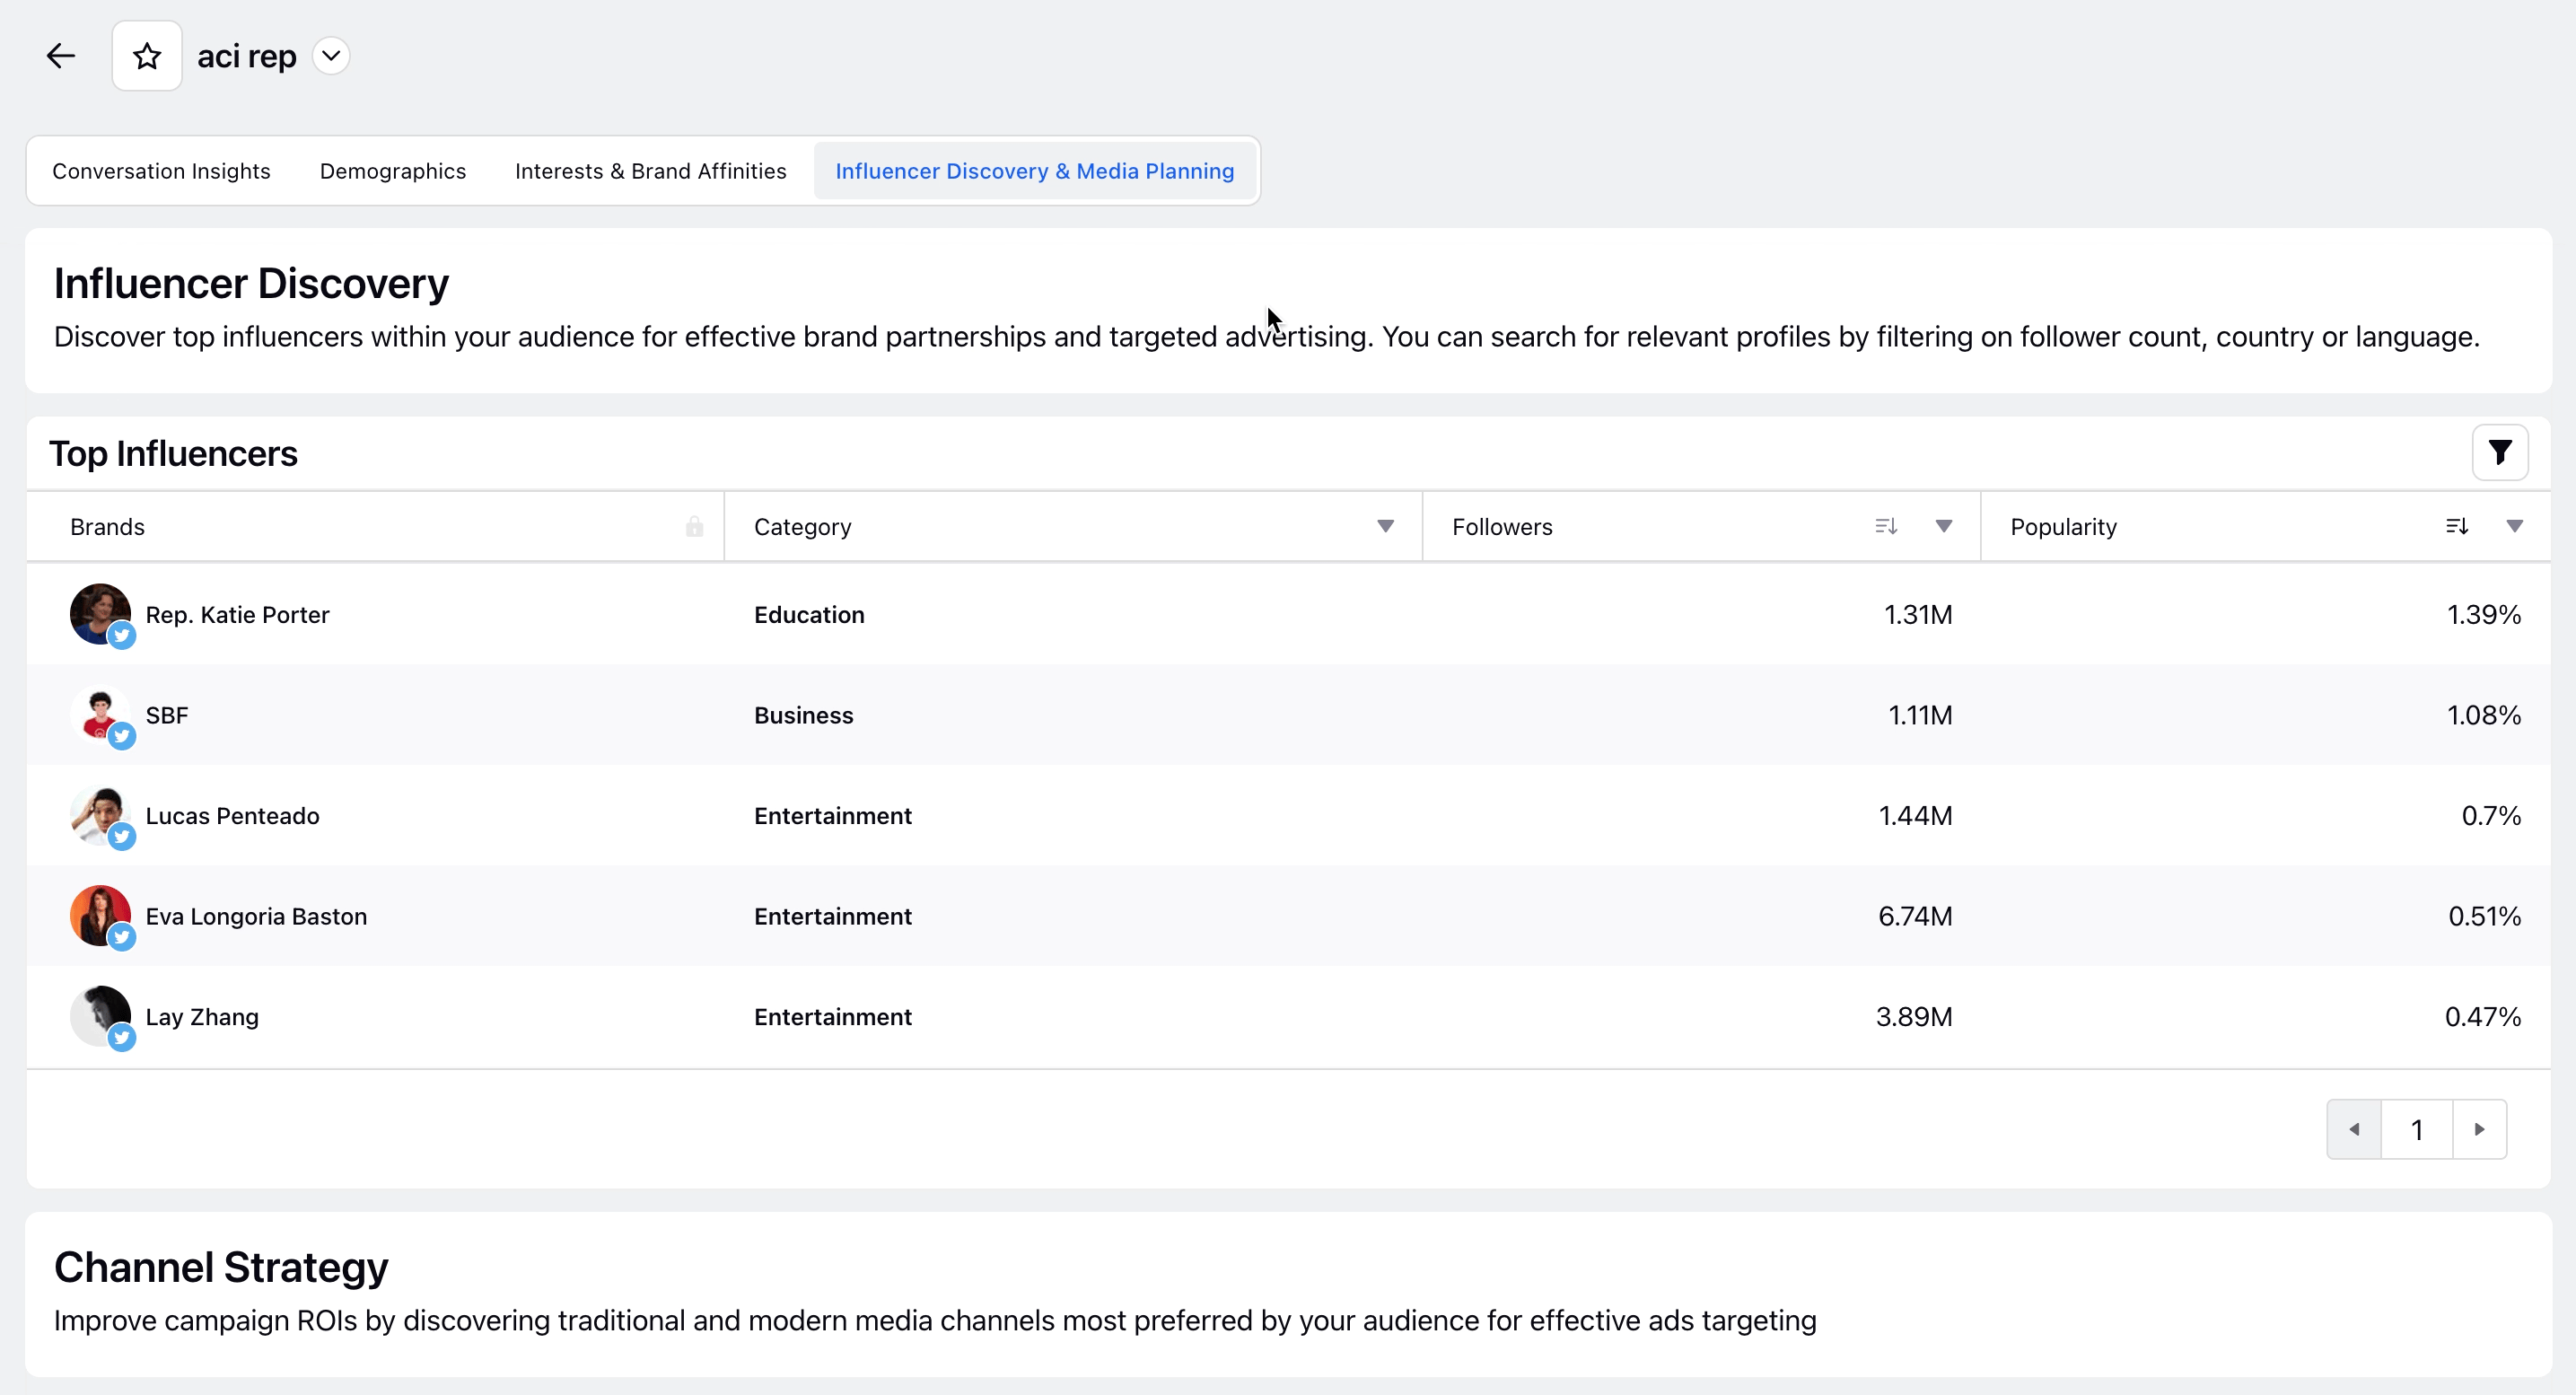Select Interests & Brand Affinities tab
The image size is (2576, 1395).
pyautogui.click(x=651, y=170)
